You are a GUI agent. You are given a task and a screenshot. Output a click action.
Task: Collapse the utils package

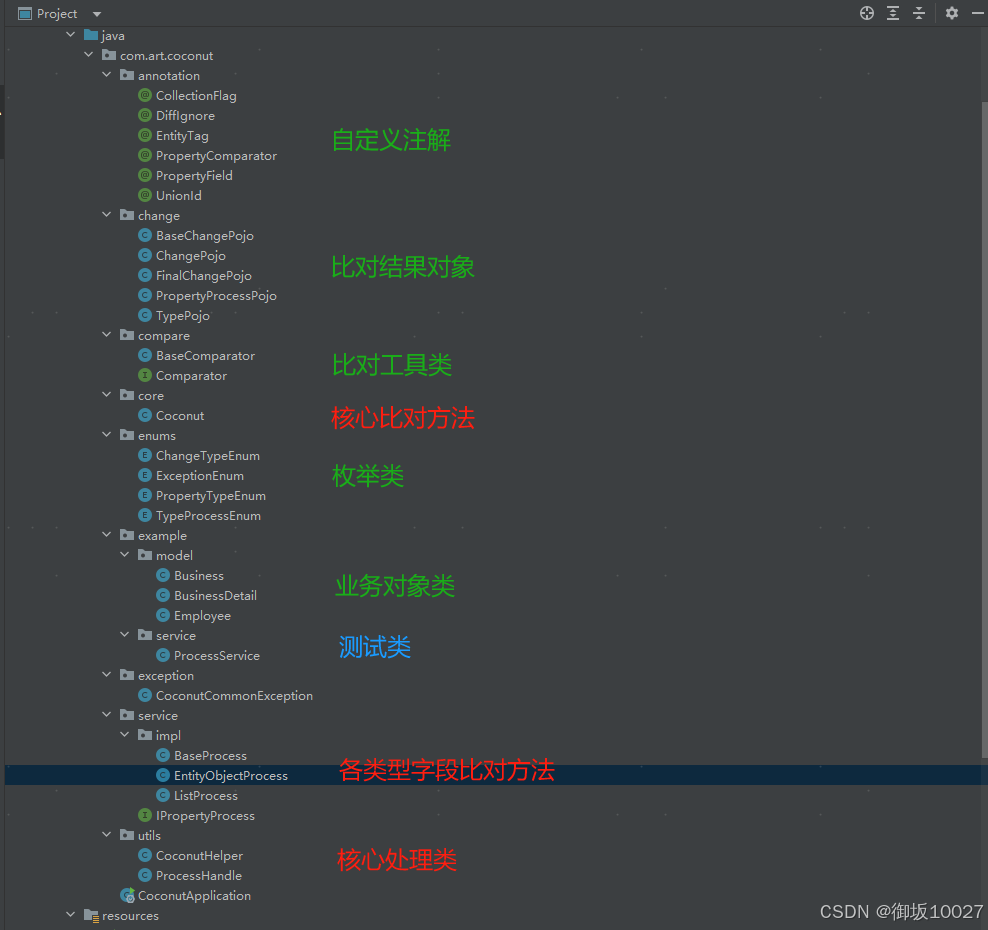coord(106,835)
